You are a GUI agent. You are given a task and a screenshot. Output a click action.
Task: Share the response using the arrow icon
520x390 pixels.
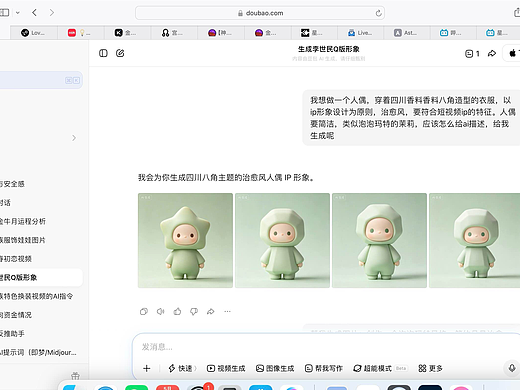point(210,311)
